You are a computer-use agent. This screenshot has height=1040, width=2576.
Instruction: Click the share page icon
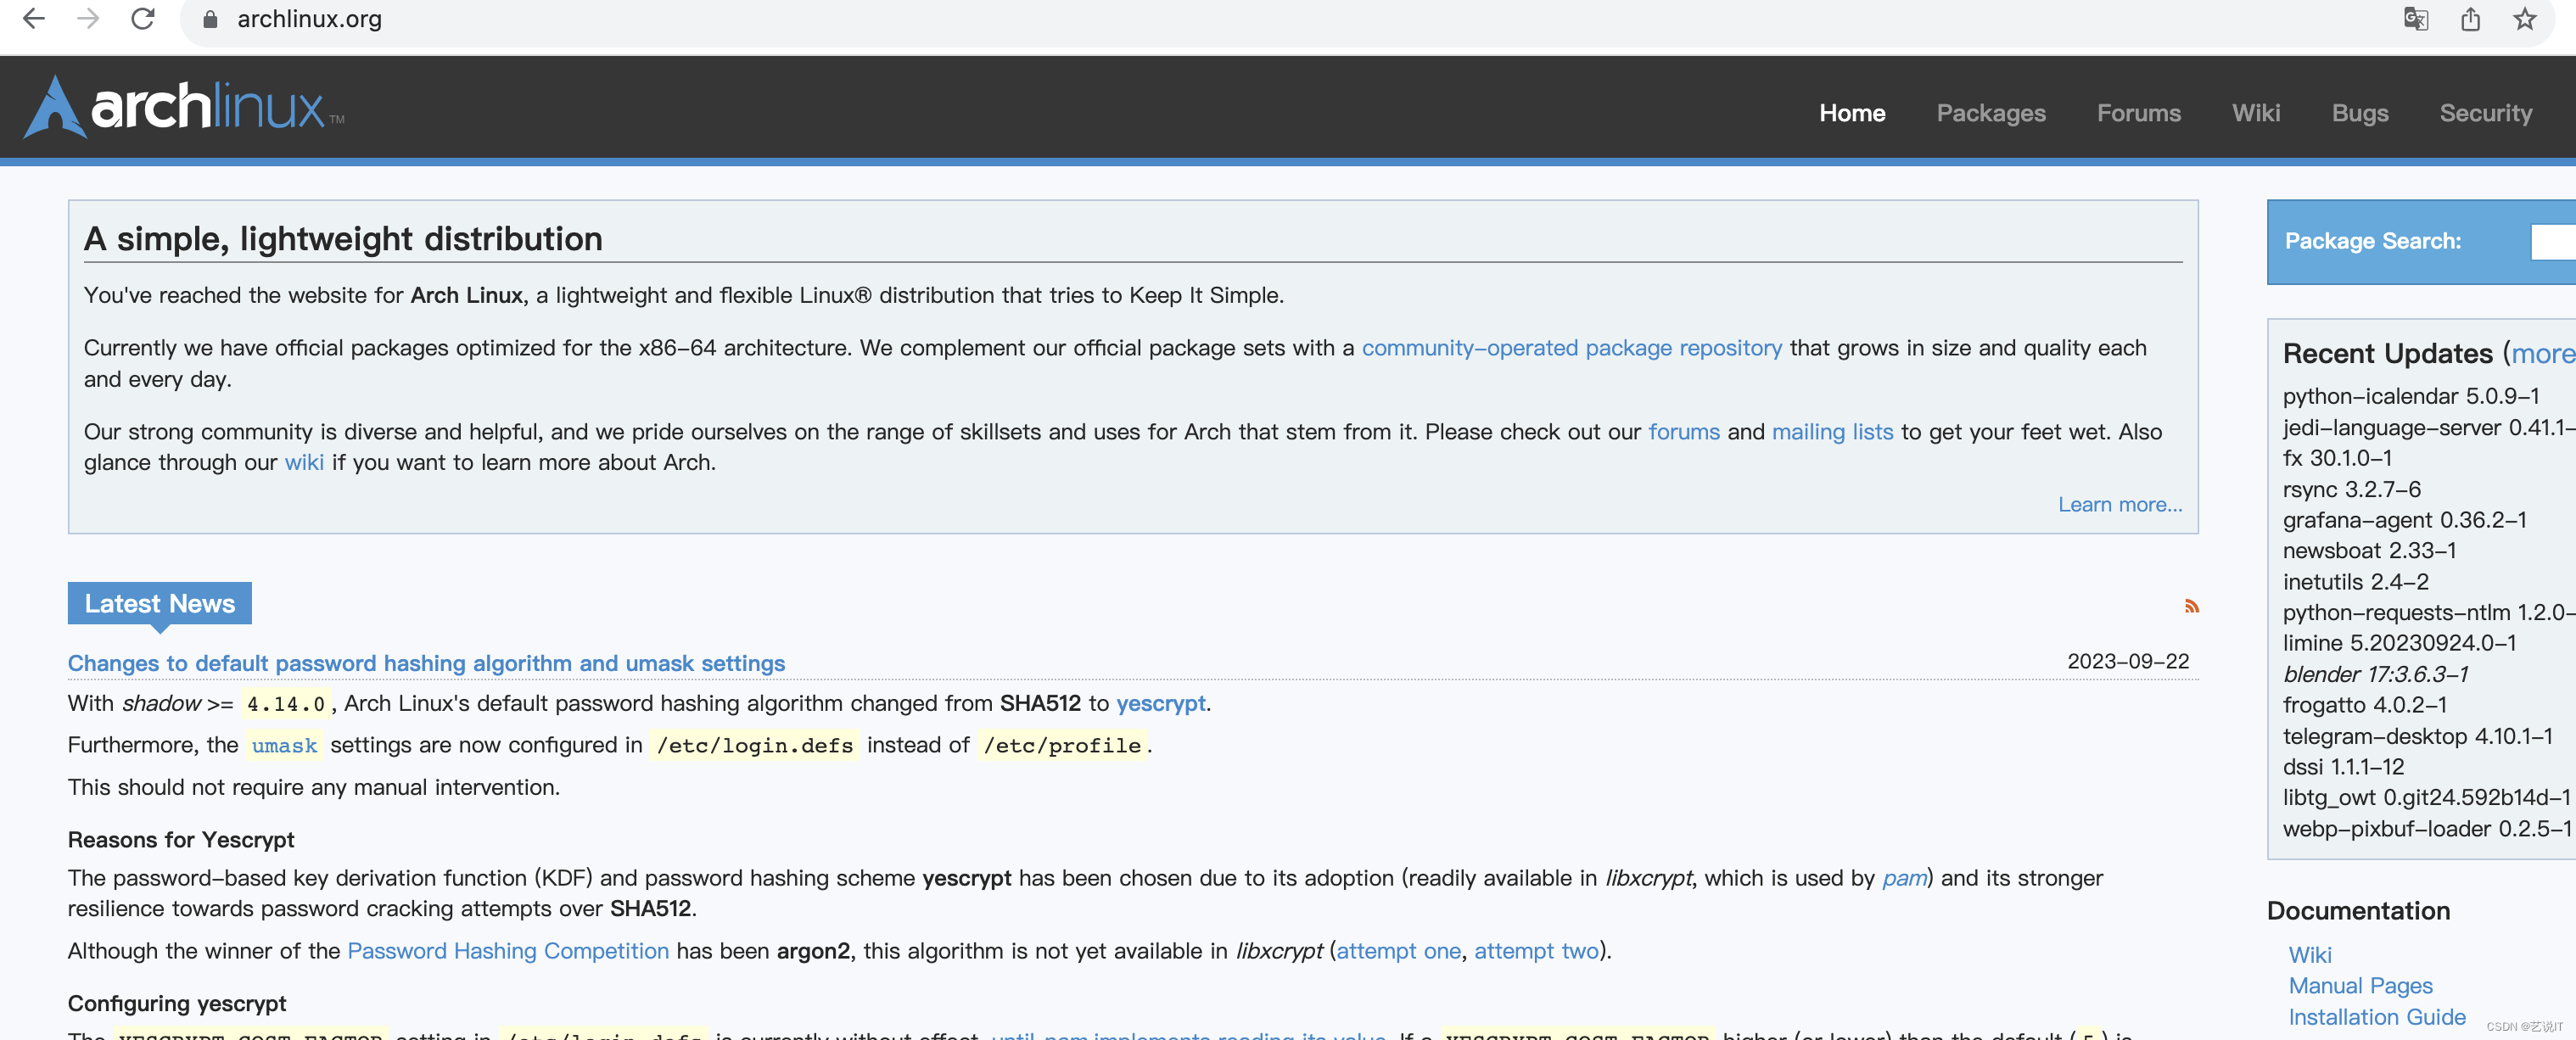coord(2470,19)
